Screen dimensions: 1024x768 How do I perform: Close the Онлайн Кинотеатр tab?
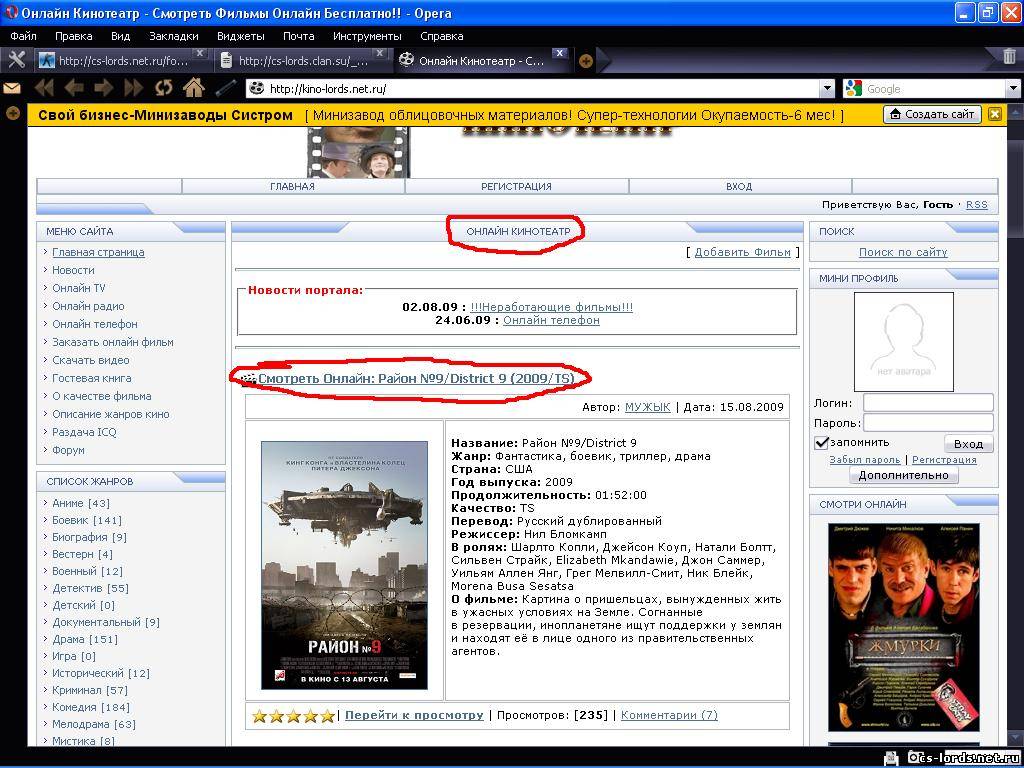tap(559, 53)
